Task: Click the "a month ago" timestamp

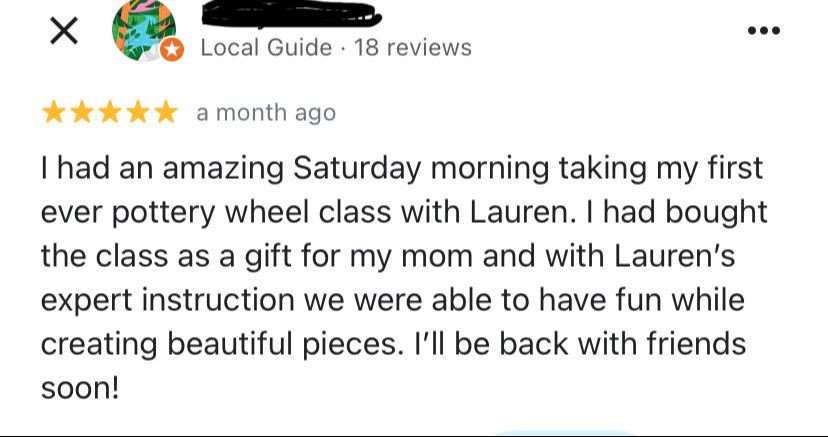Action: pyautogui.click(x=266, y=113)
